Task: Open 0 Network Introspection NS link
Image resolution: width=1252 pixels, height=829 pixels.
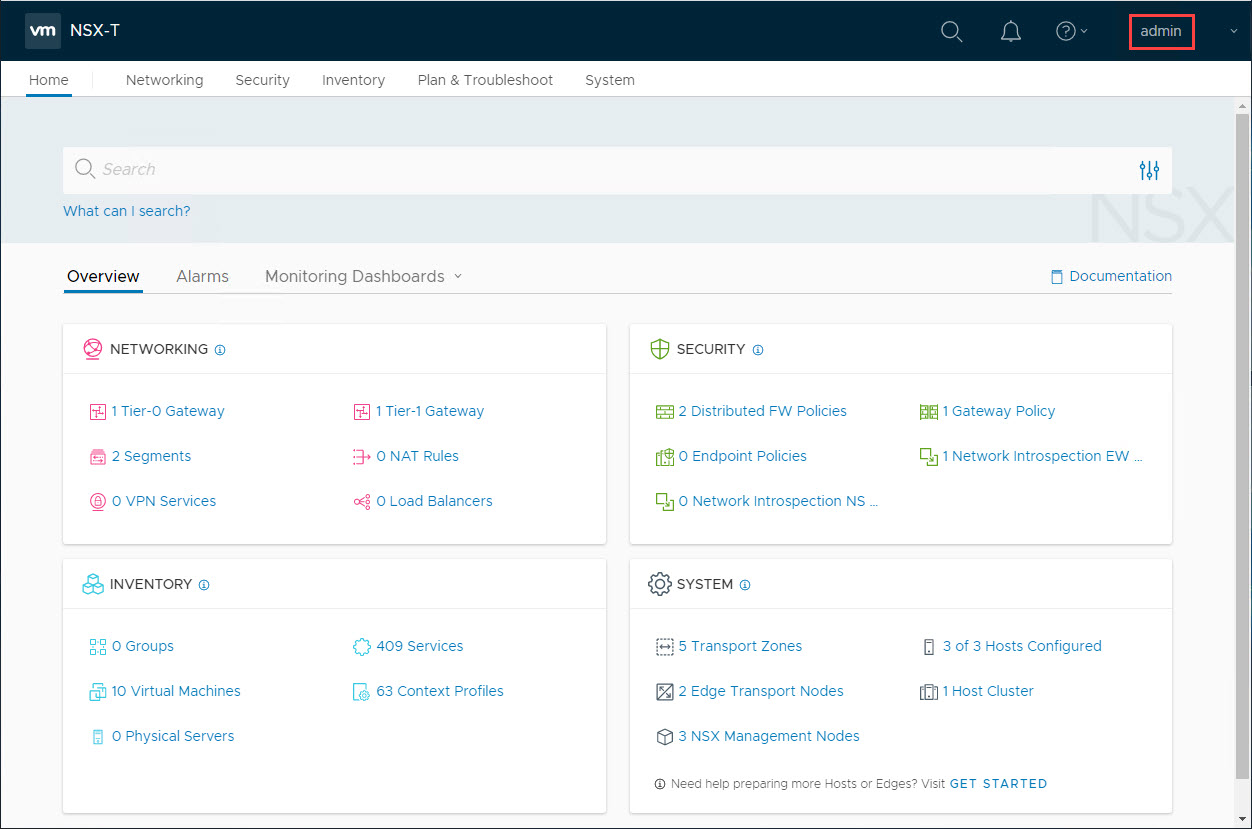Action: click(778, 501)
